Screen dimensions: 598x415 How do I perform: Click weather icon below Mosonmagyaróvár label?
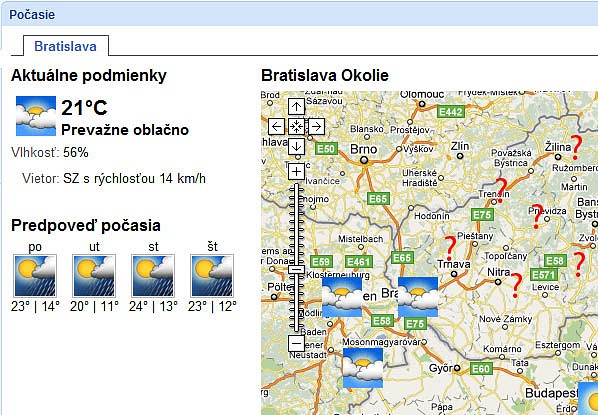tap(363, 368)
